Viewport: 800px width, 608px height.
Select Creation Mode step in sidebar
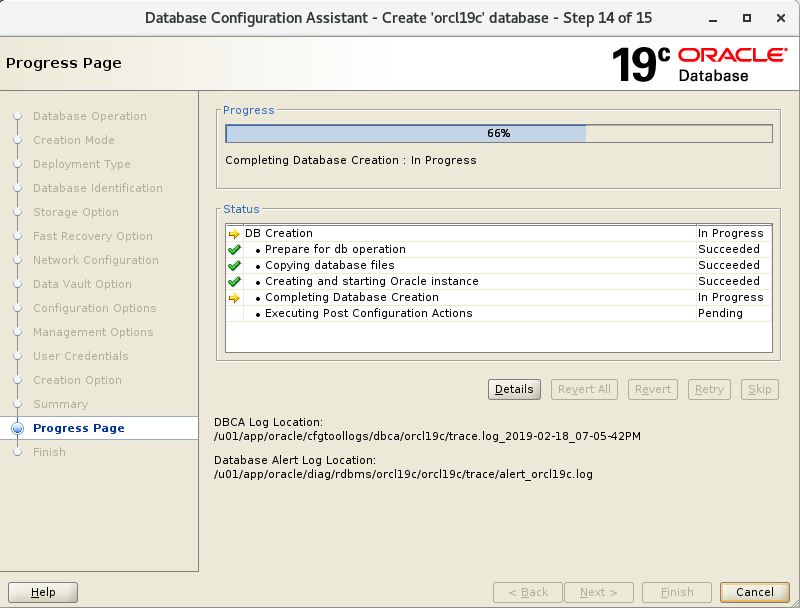point(74,140)
